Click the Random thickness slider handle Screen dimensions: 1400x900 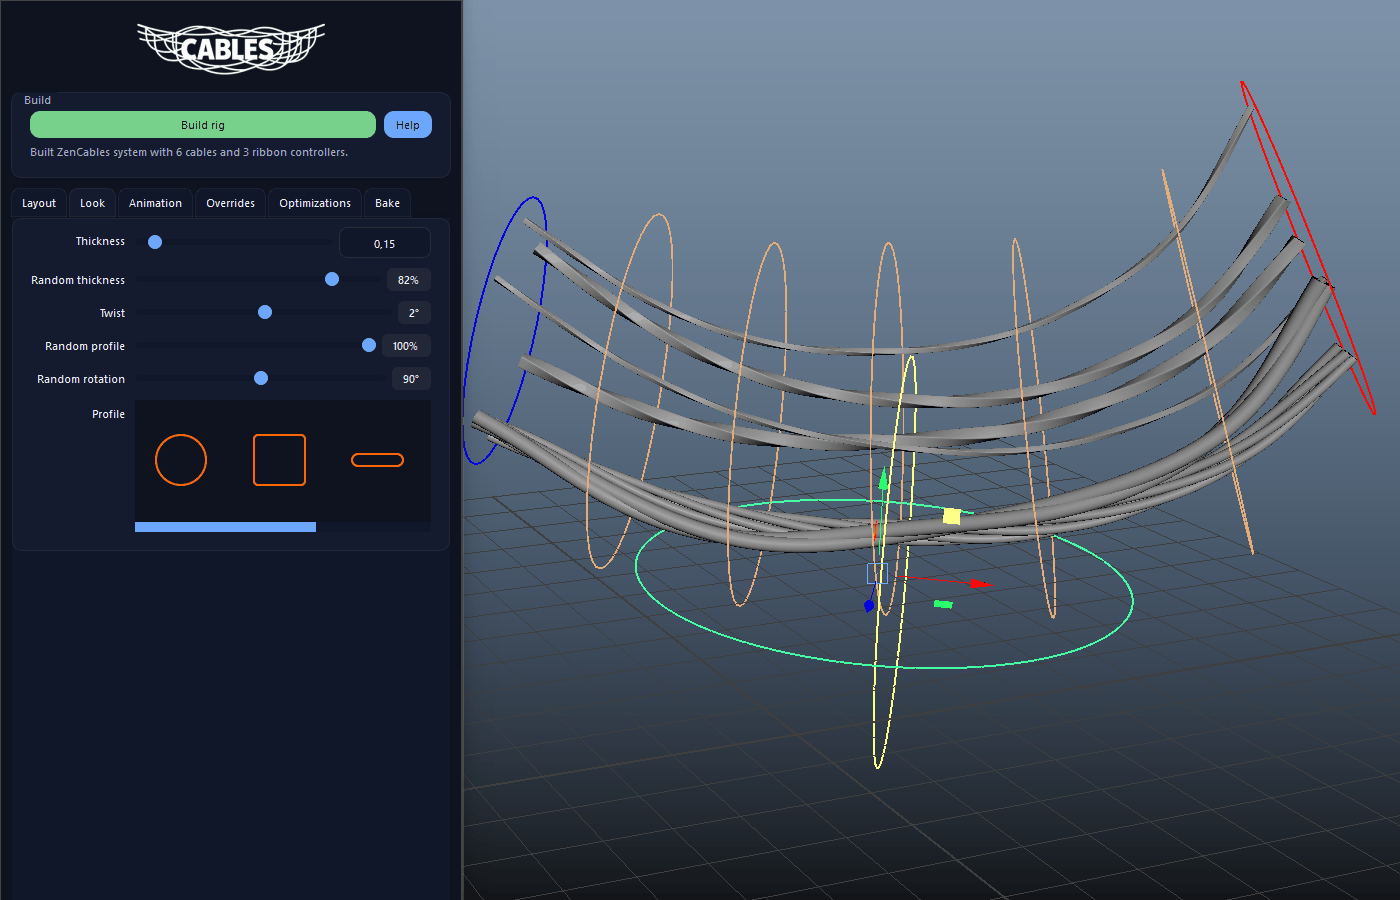(x=332, y=279)
